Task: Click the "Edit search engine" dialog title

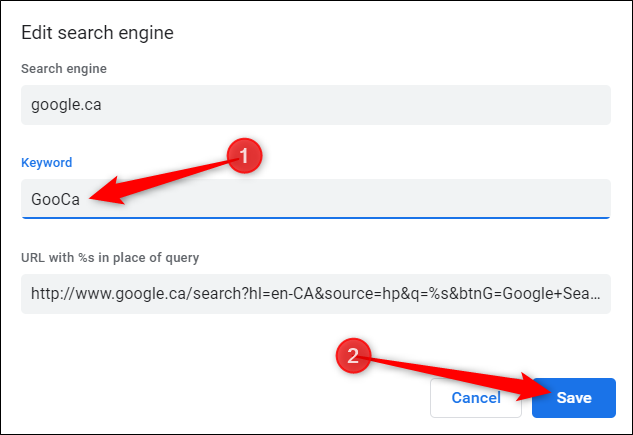Action: coord(98,33)
